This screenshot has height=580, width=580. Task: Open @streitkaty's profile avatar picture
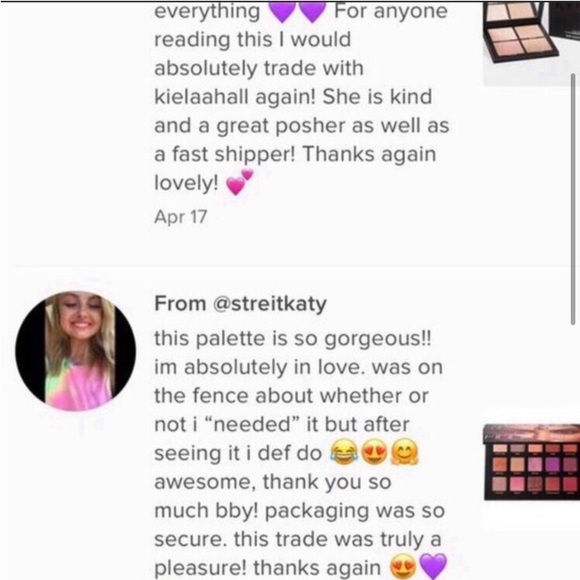tap(75, 351)
